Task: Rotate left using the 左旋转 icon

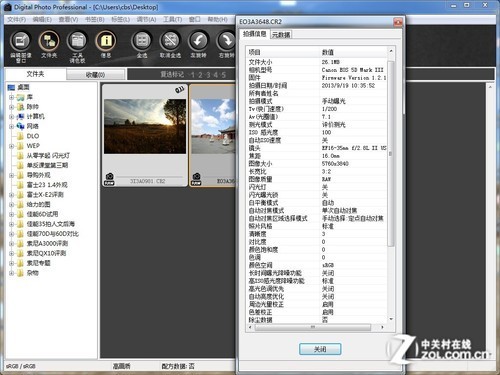Action: click(199, 41)
